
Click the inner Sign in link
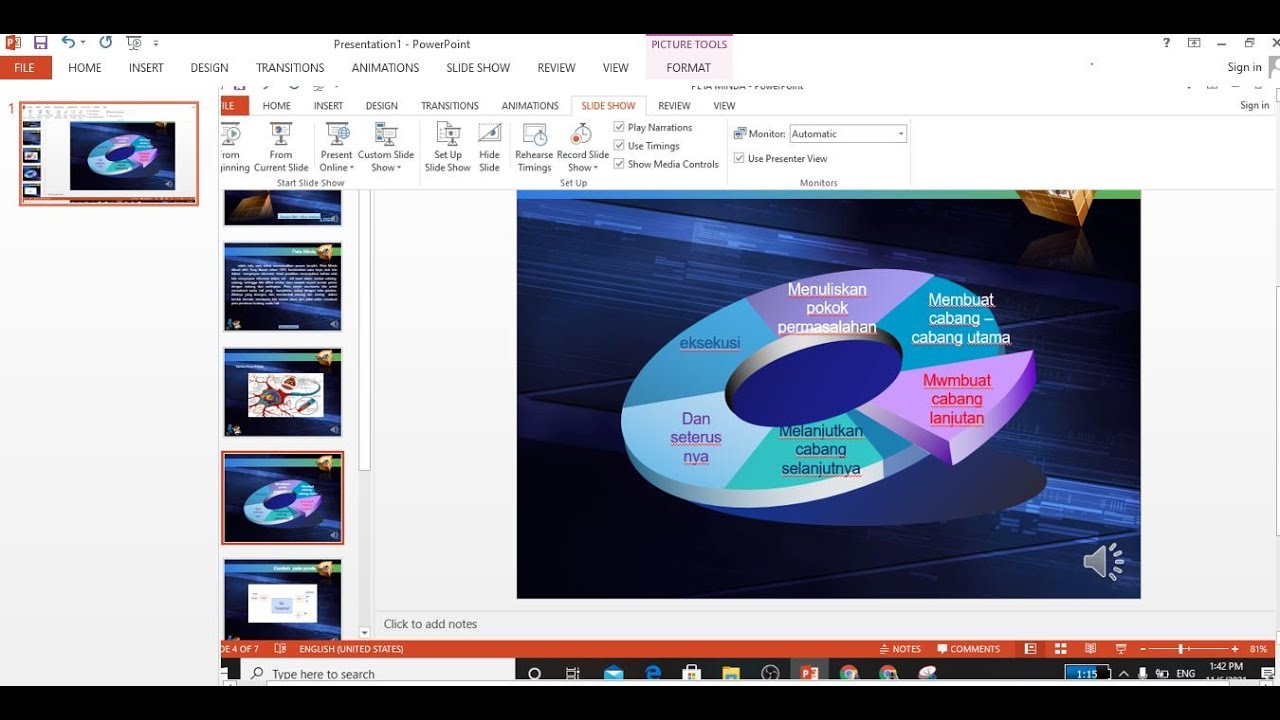pos(1254,106)
